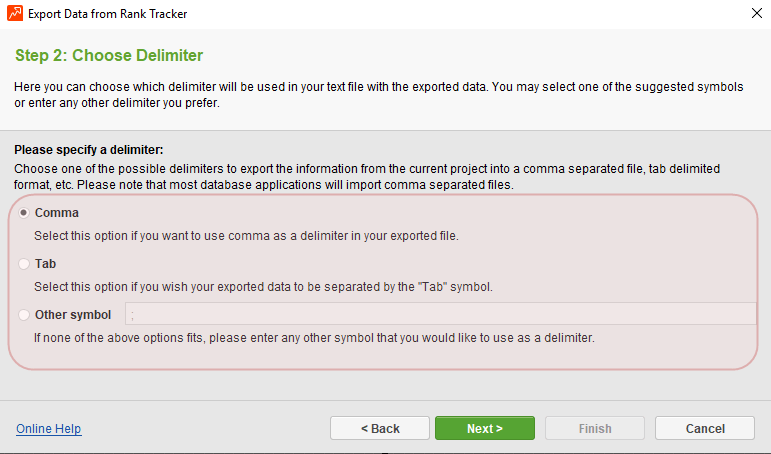Click the bold "Other symbol" label text
Image resolution: width=771 pixels, height=454 pixels.
point(73,315)
